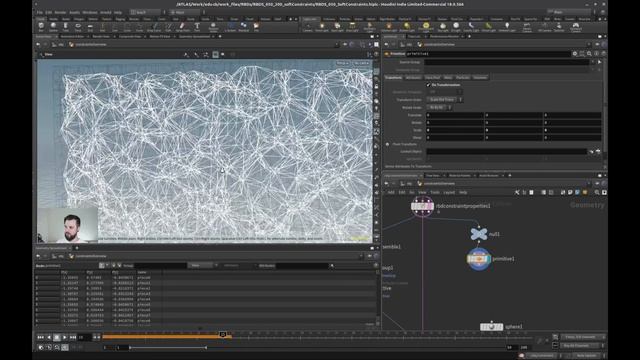640x360 pixels.
Task: Select the File shelf tool
Action: [x=256, y=27]
